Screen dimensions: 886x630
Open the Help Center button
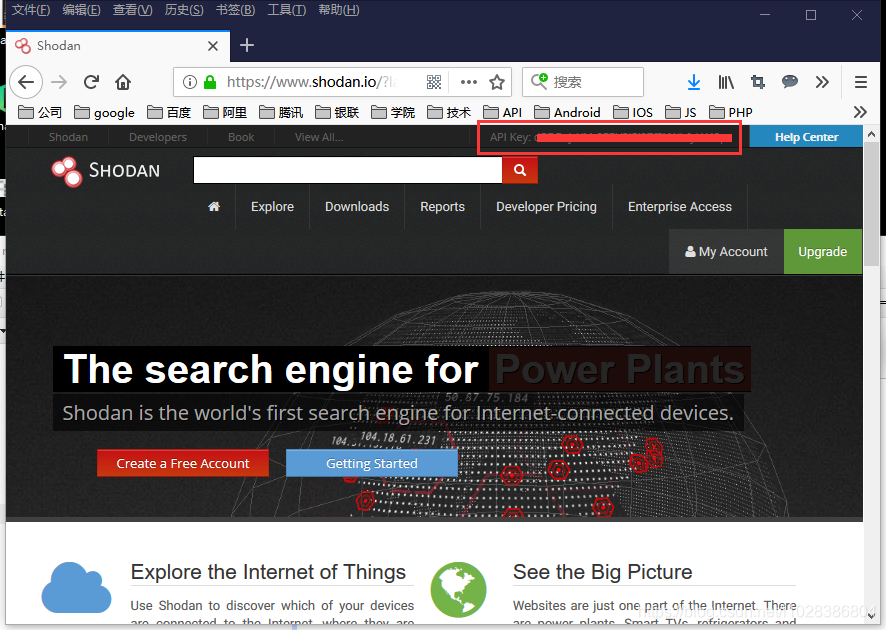(806, 137)
